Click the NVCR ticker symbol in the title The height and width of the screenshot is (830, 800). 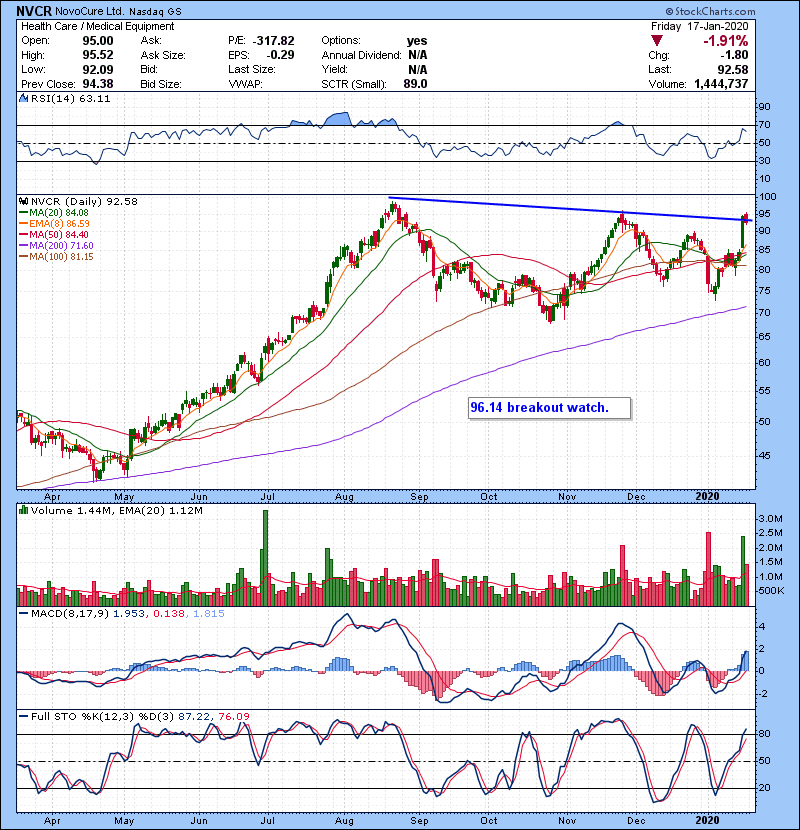pyautogui.click(x=34, y=11)
